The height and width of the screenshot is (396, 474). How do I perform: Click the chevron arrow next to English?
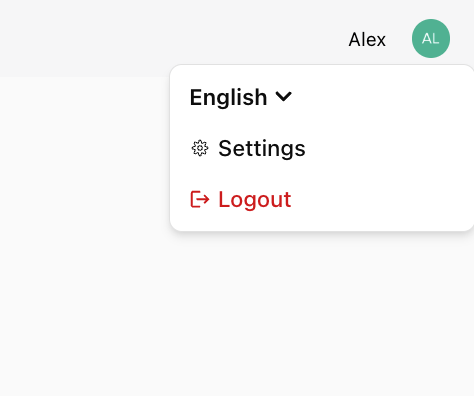[284, 97]
